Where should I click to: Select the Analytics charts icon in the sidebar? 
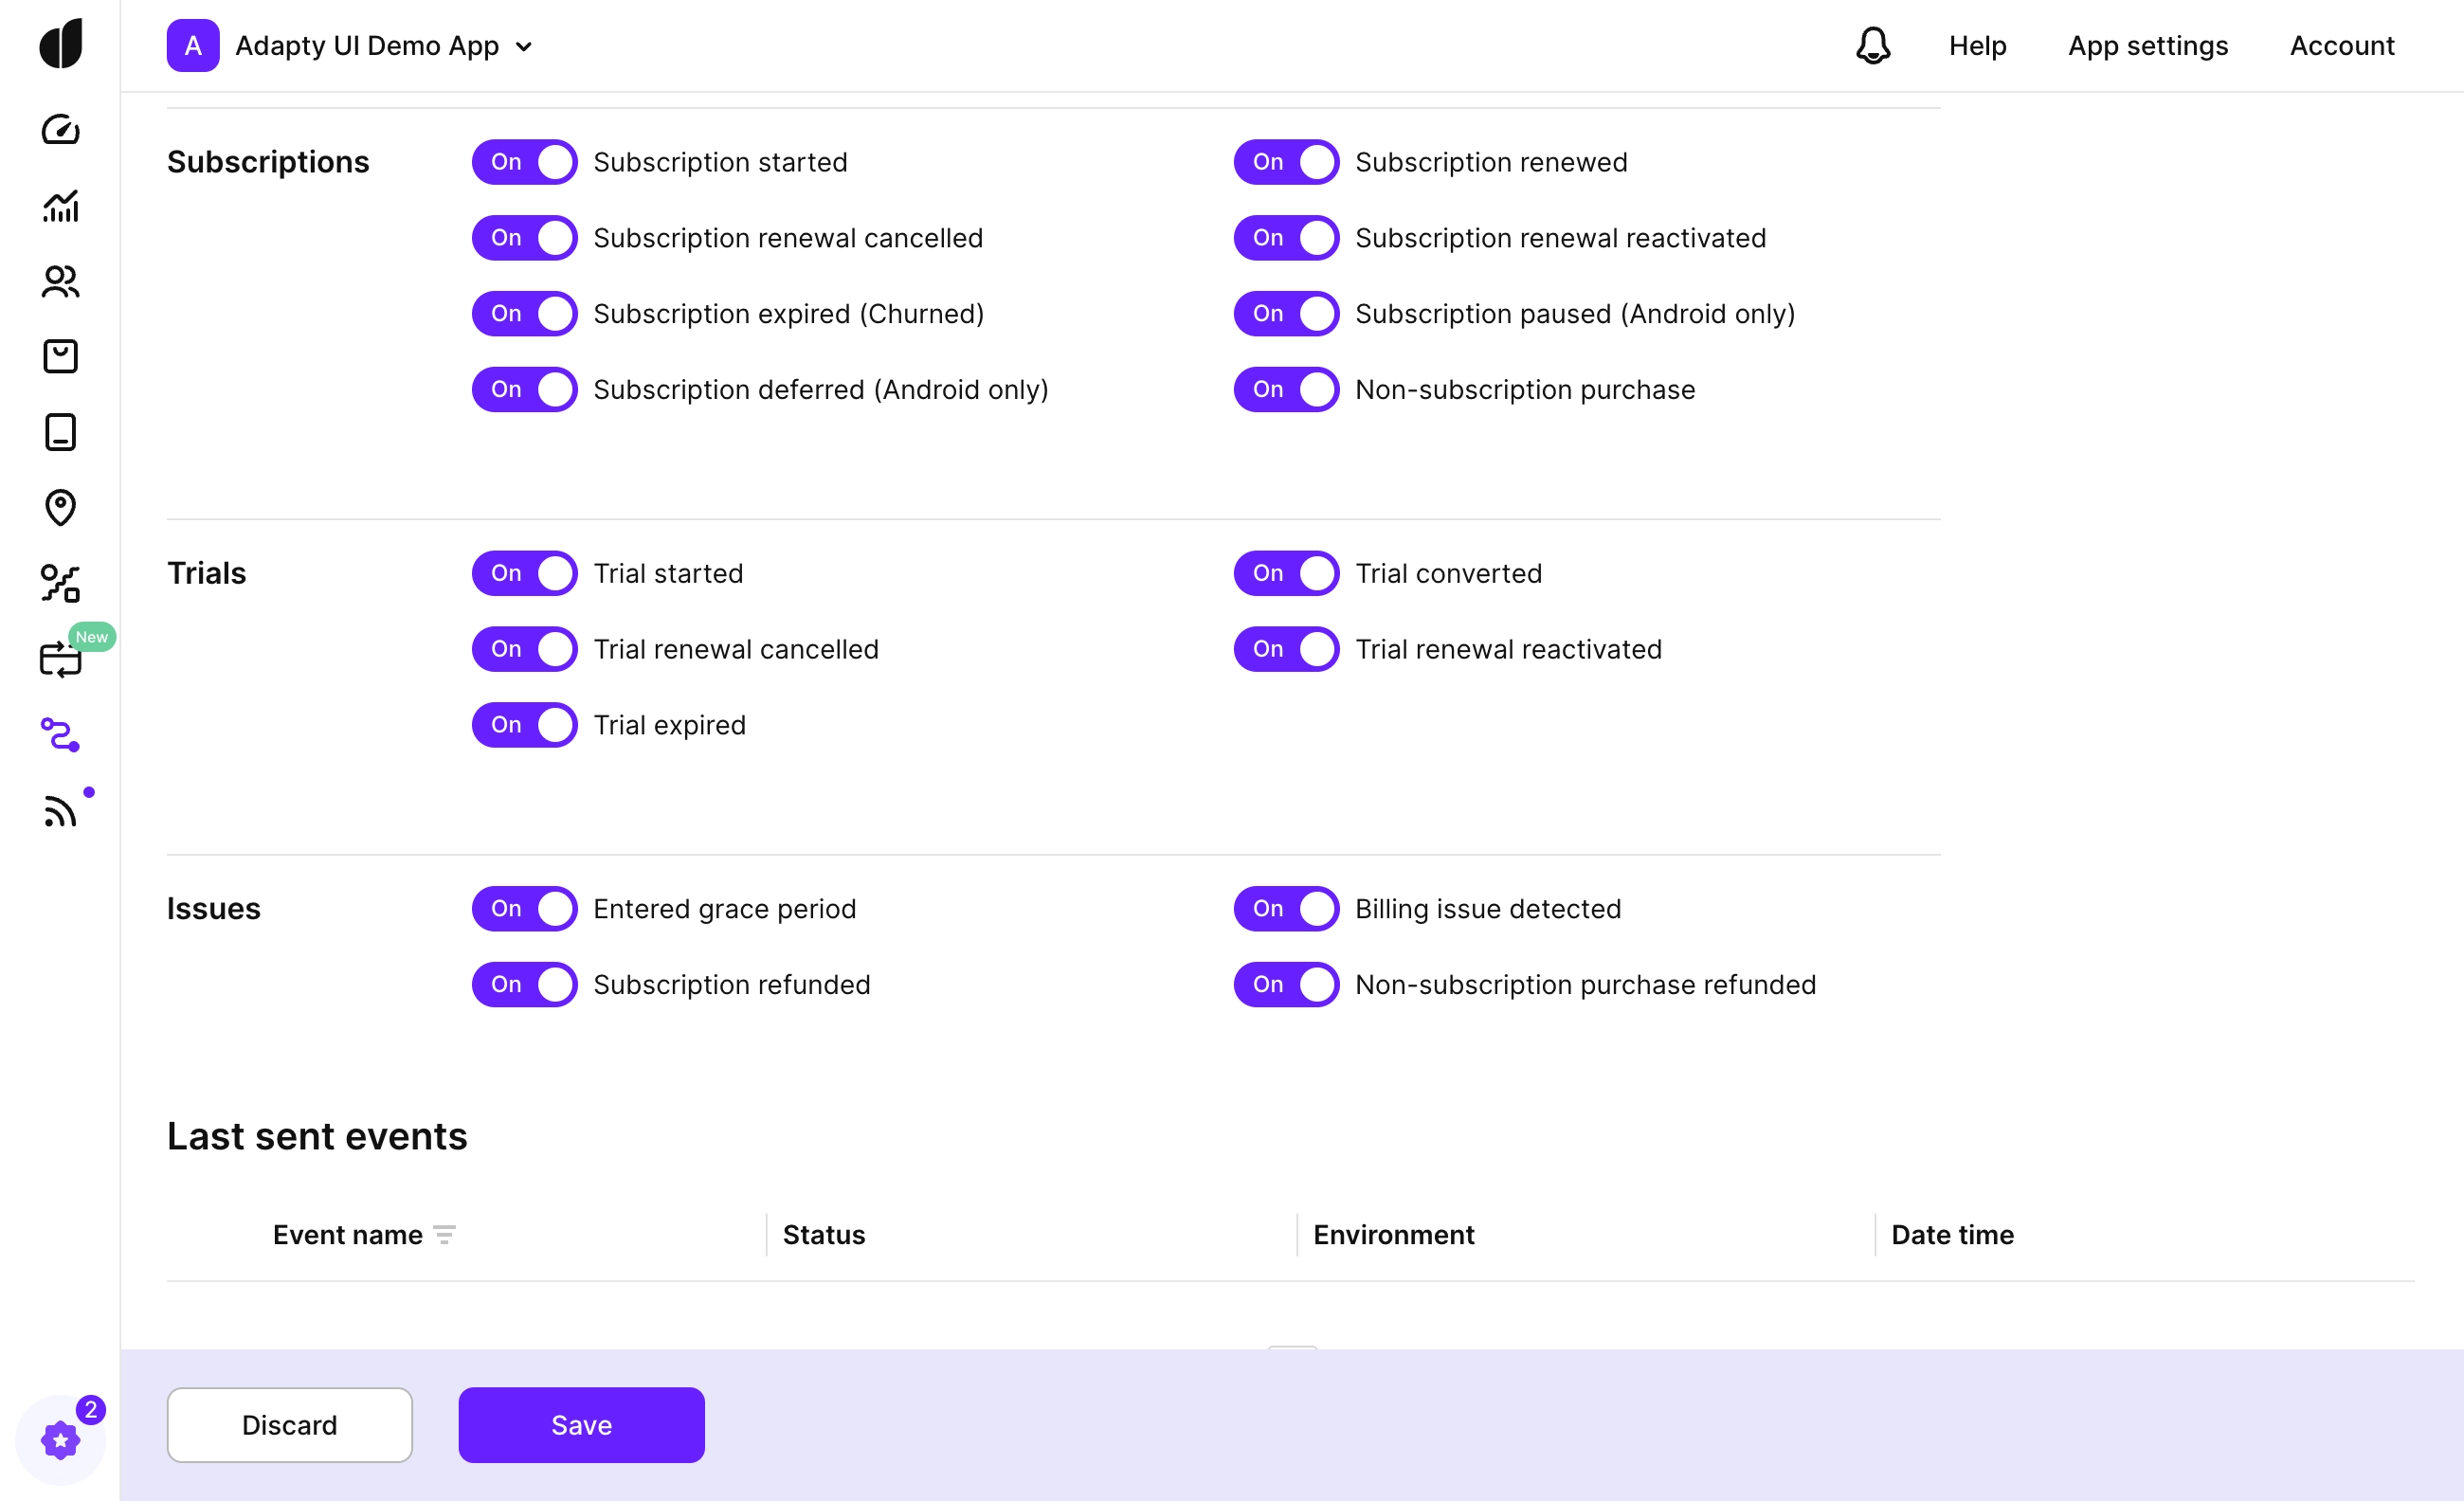(60, 206)
